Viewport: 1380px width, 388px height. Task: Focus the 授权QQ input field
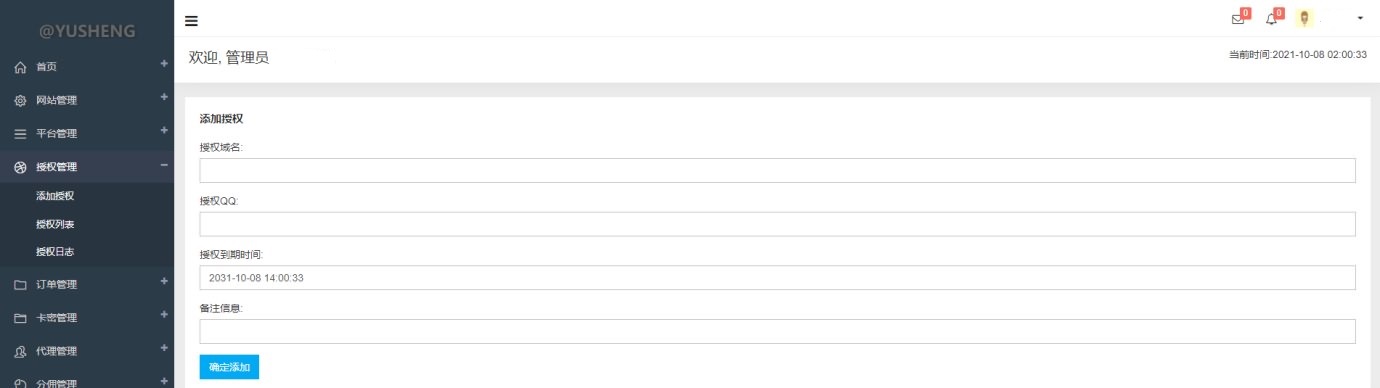pos(778,224)
